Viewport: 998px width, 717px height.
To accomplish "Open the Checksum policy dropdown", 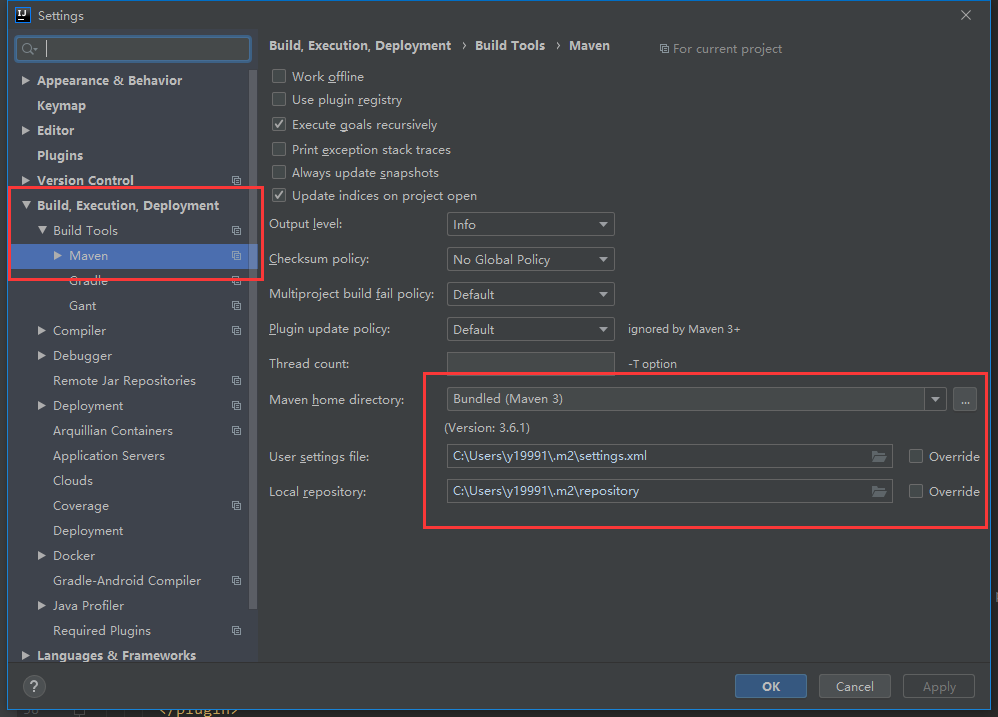I will tap(531, 260).
